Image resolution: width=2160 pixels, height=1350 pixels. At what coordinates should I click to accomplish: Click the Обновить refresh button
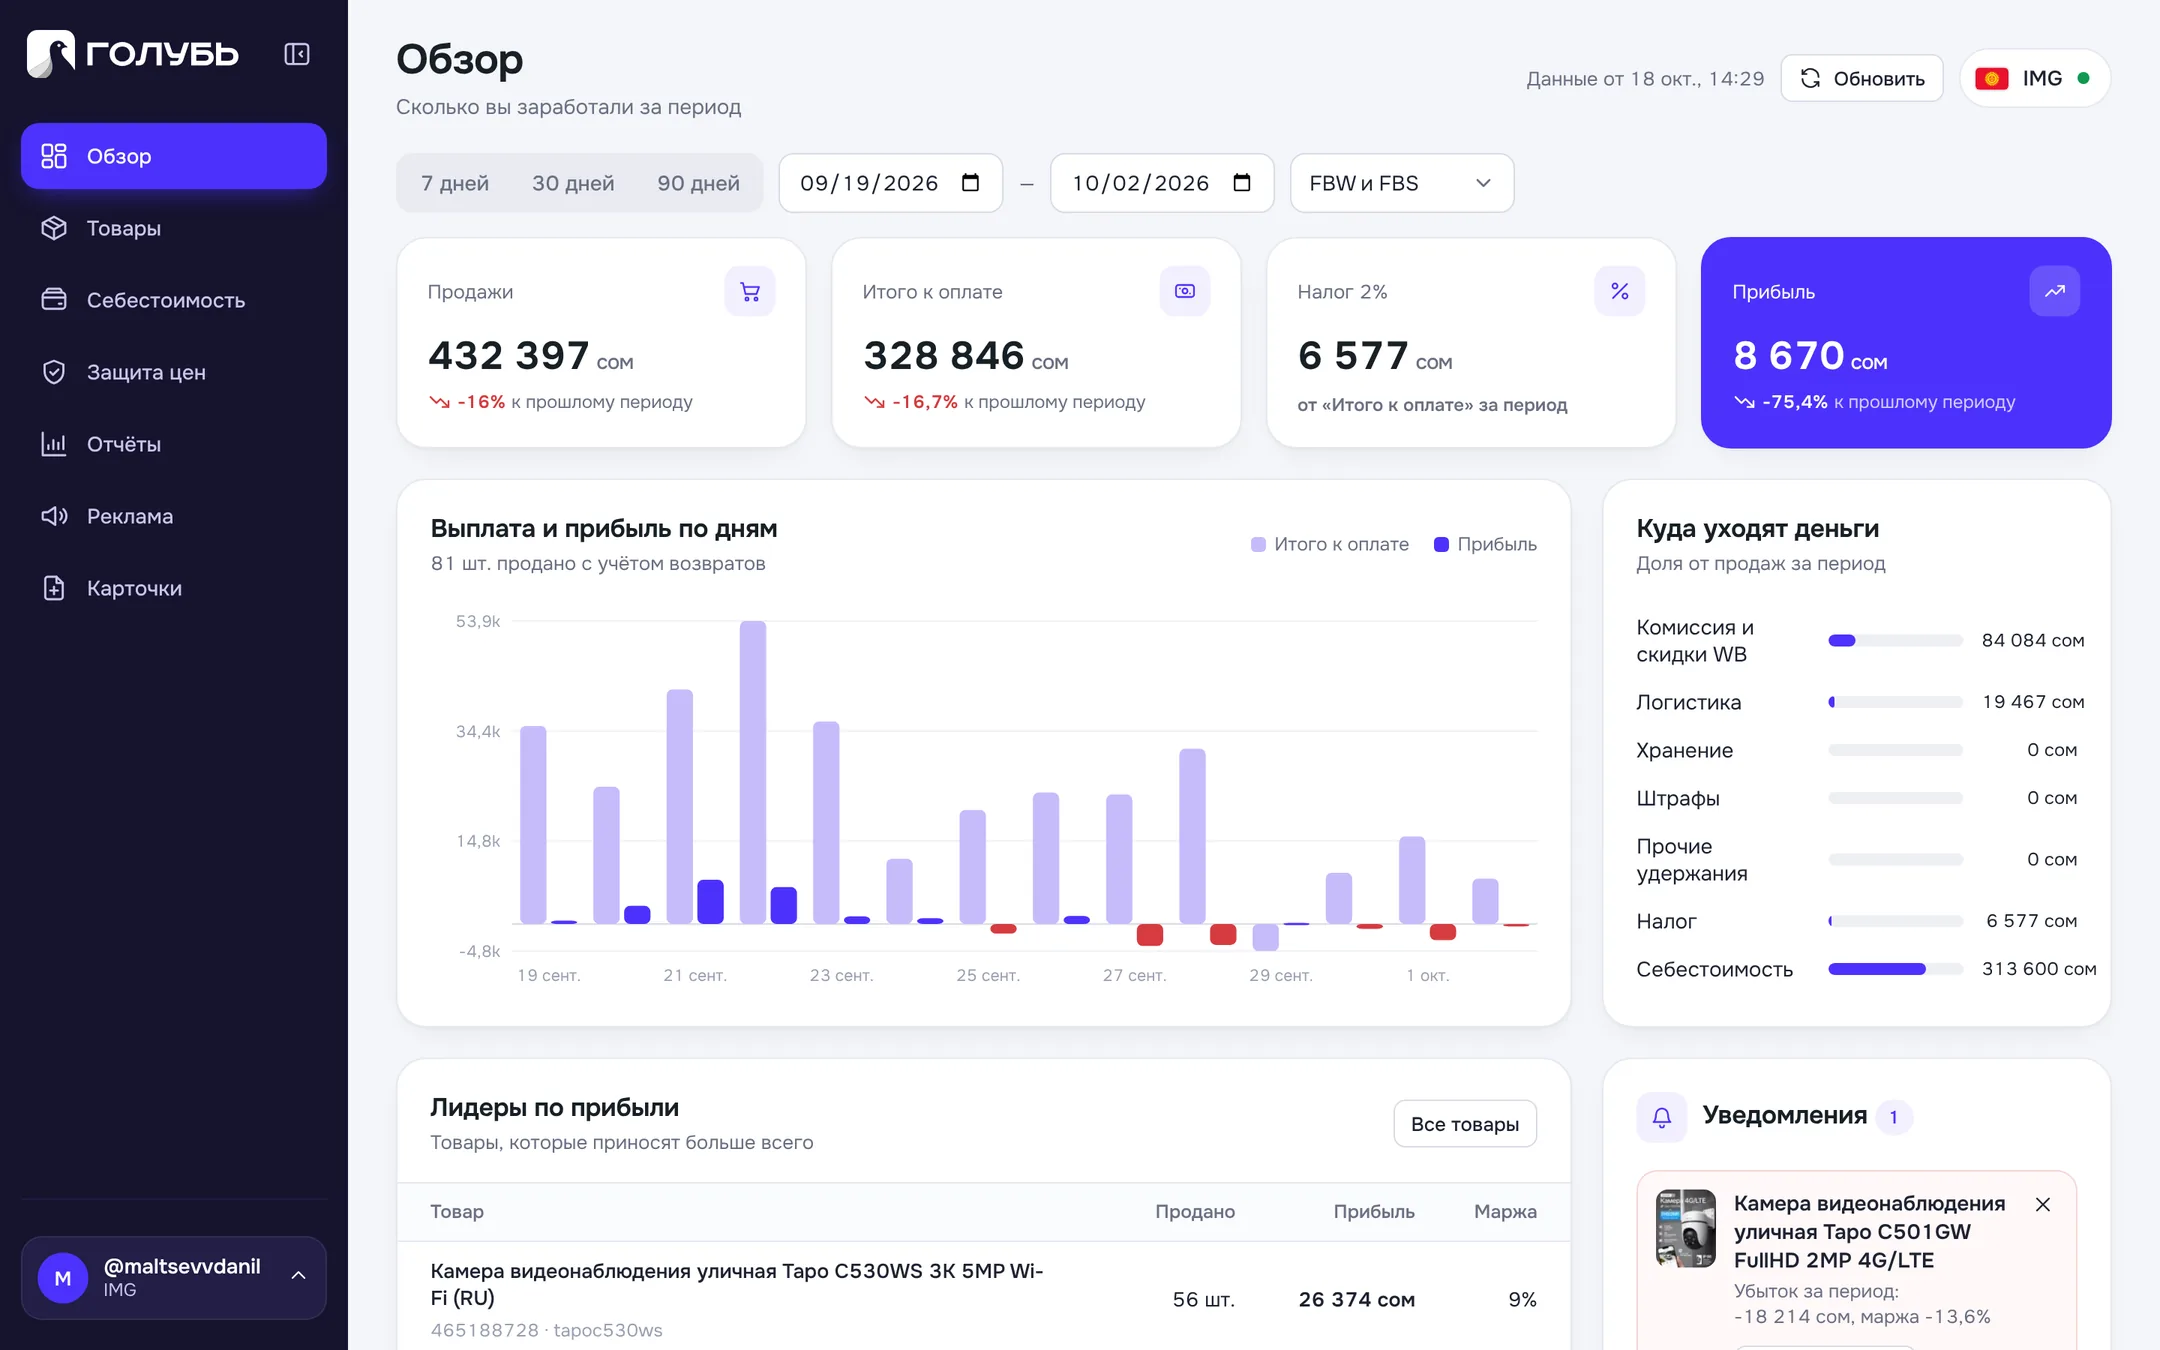click(1862, 78)
